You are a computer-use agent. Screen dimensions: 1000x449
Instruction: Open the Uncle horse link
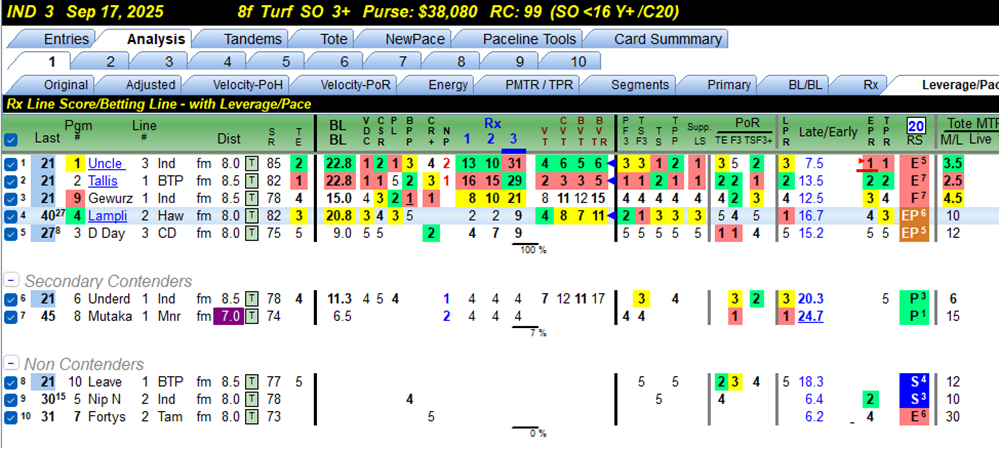[x=107, y=163]
